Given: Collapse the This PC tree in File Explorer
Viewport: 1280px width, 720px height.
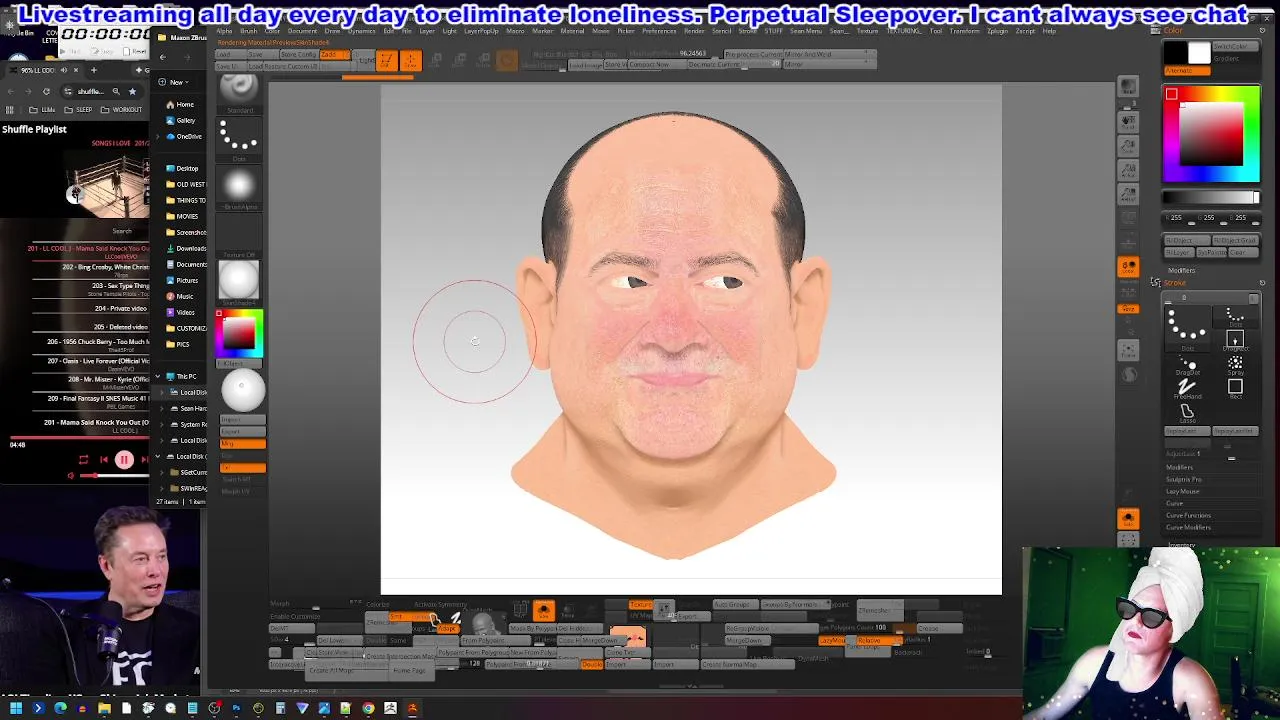Looking at the screenshot, I should (x=157, y=376).
